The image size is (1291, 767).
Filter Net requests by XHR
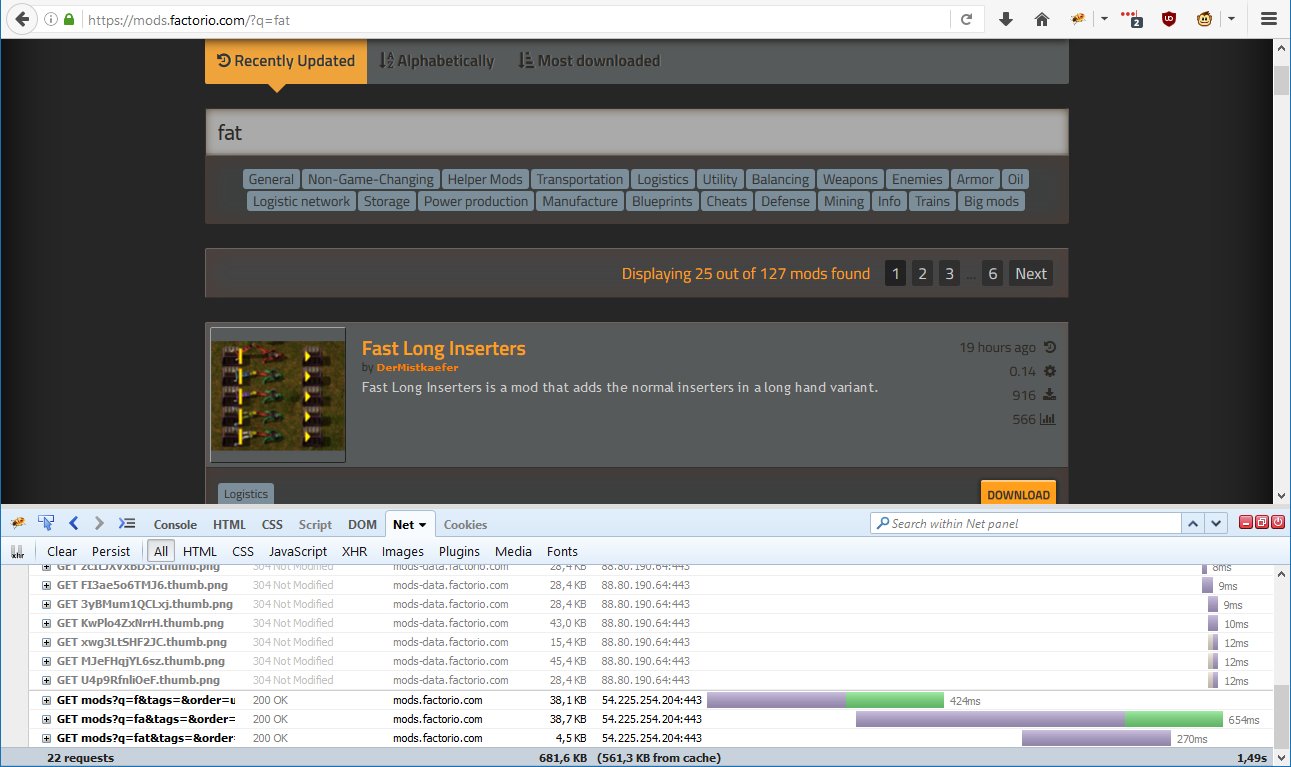(354, 551)
